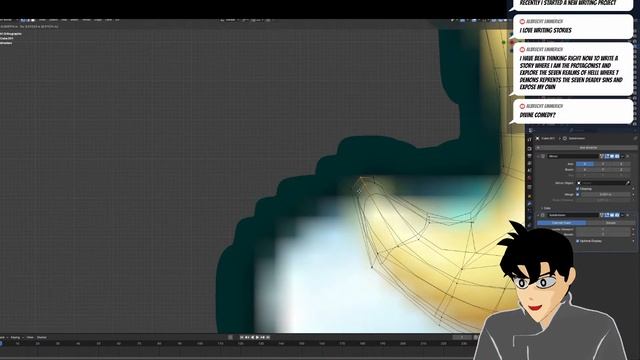This screenshot has width=640, height=360.
Task: Click the Add Modifier button
Action: coord(587,148)
